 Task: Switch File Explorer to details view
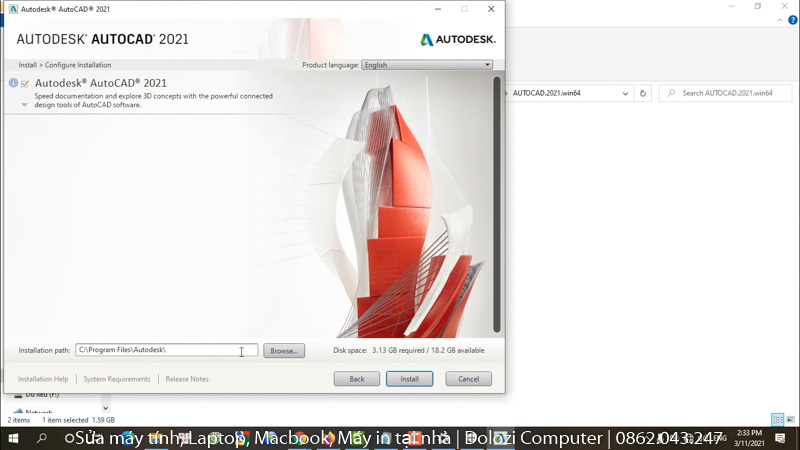pos(778,419)
